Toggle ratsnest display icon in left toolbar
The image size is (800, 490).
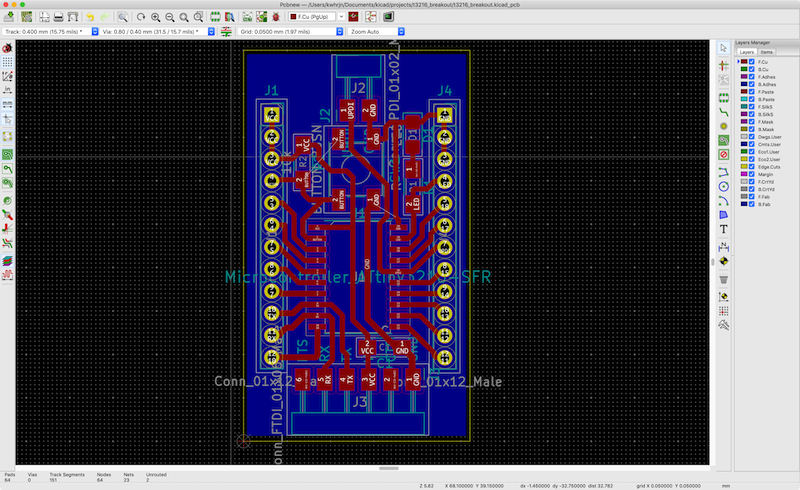tap(7, 136)
